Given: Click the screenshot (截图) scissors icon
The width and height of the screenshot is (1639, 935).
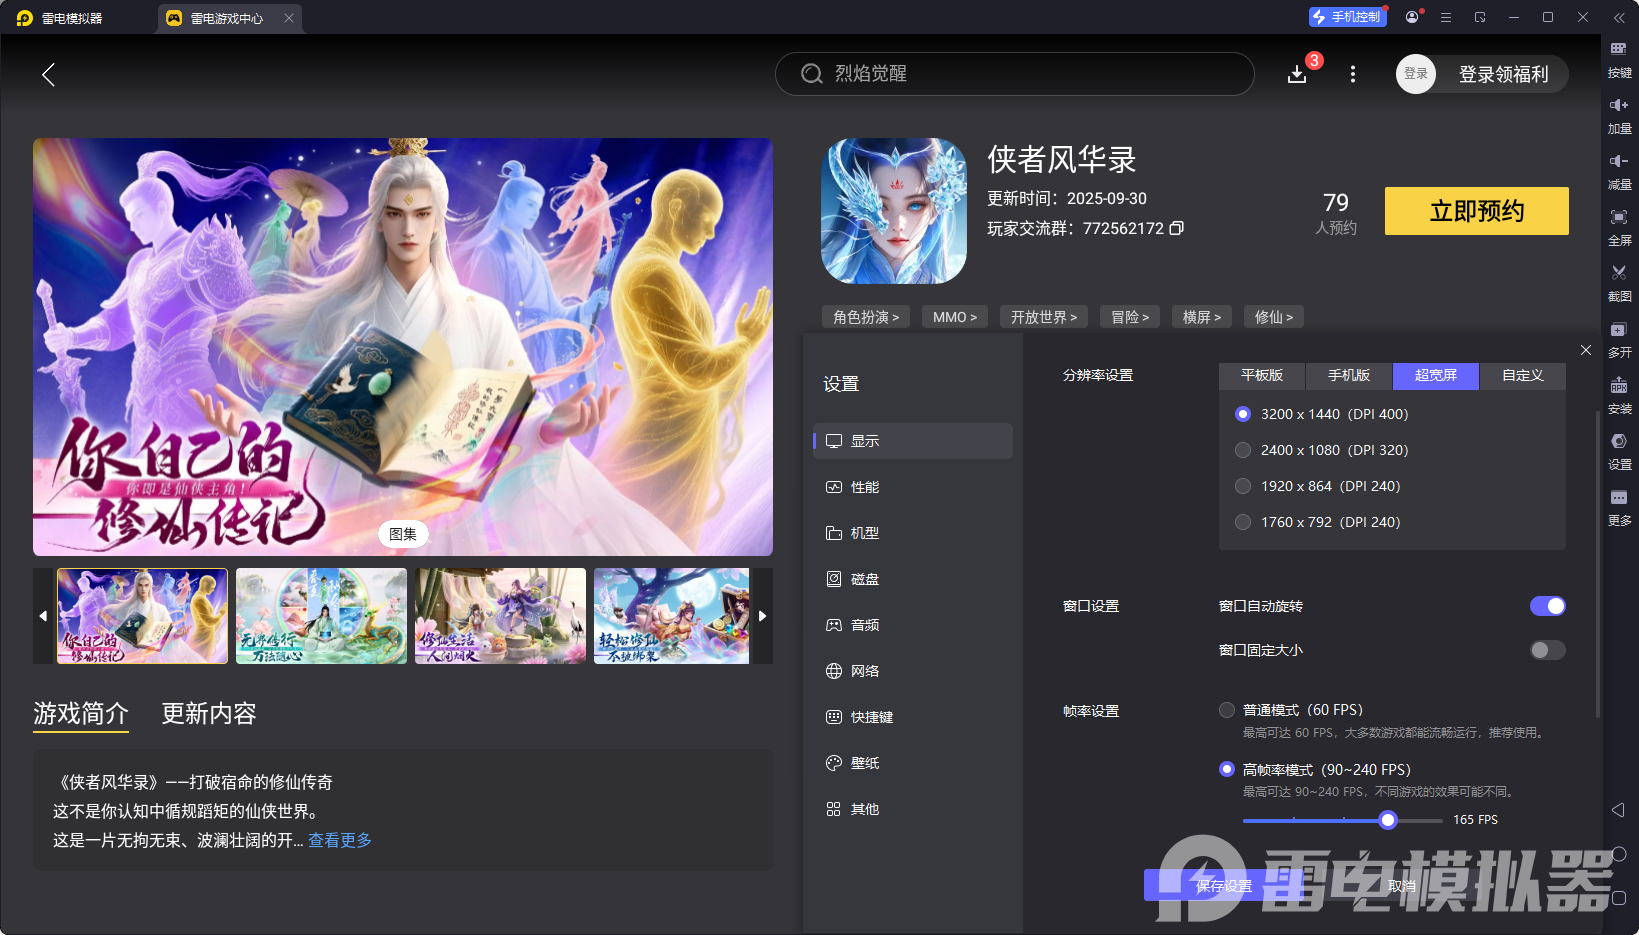Looking at the screenshot, I should (x=1619, y=273).
